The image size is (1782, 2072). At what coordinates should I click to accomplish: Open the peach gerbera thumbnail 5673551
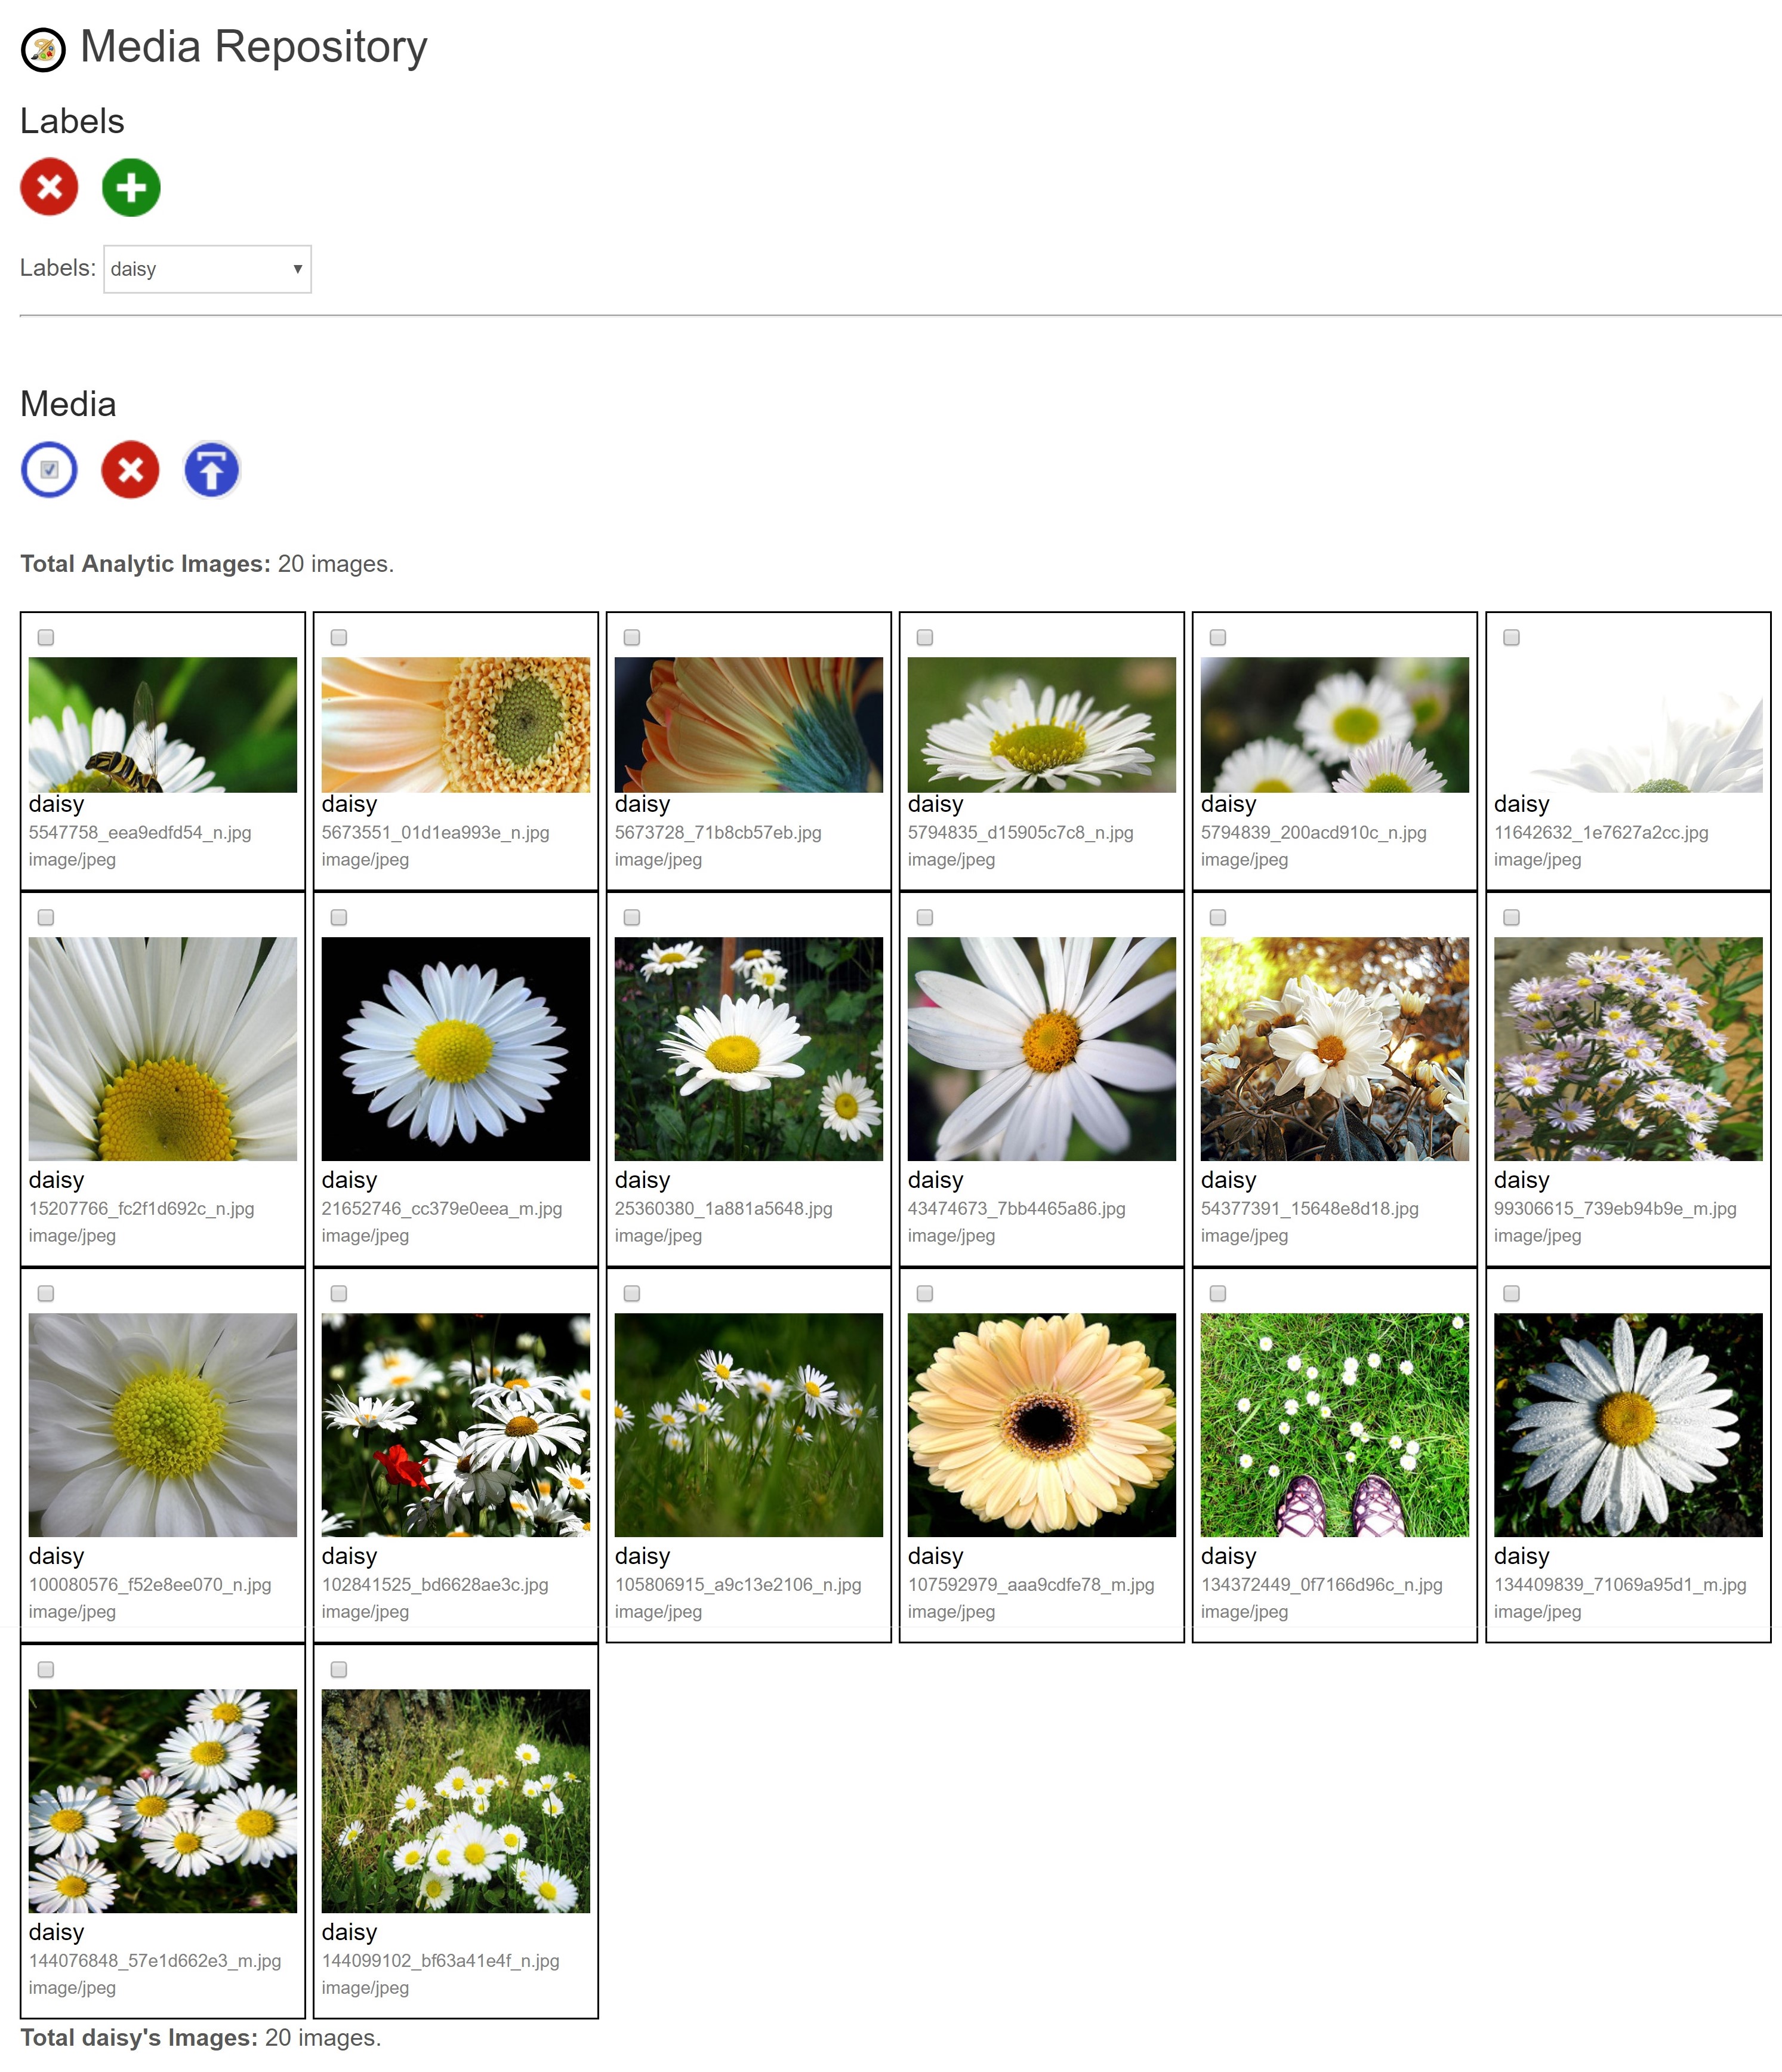click(456, 725)
